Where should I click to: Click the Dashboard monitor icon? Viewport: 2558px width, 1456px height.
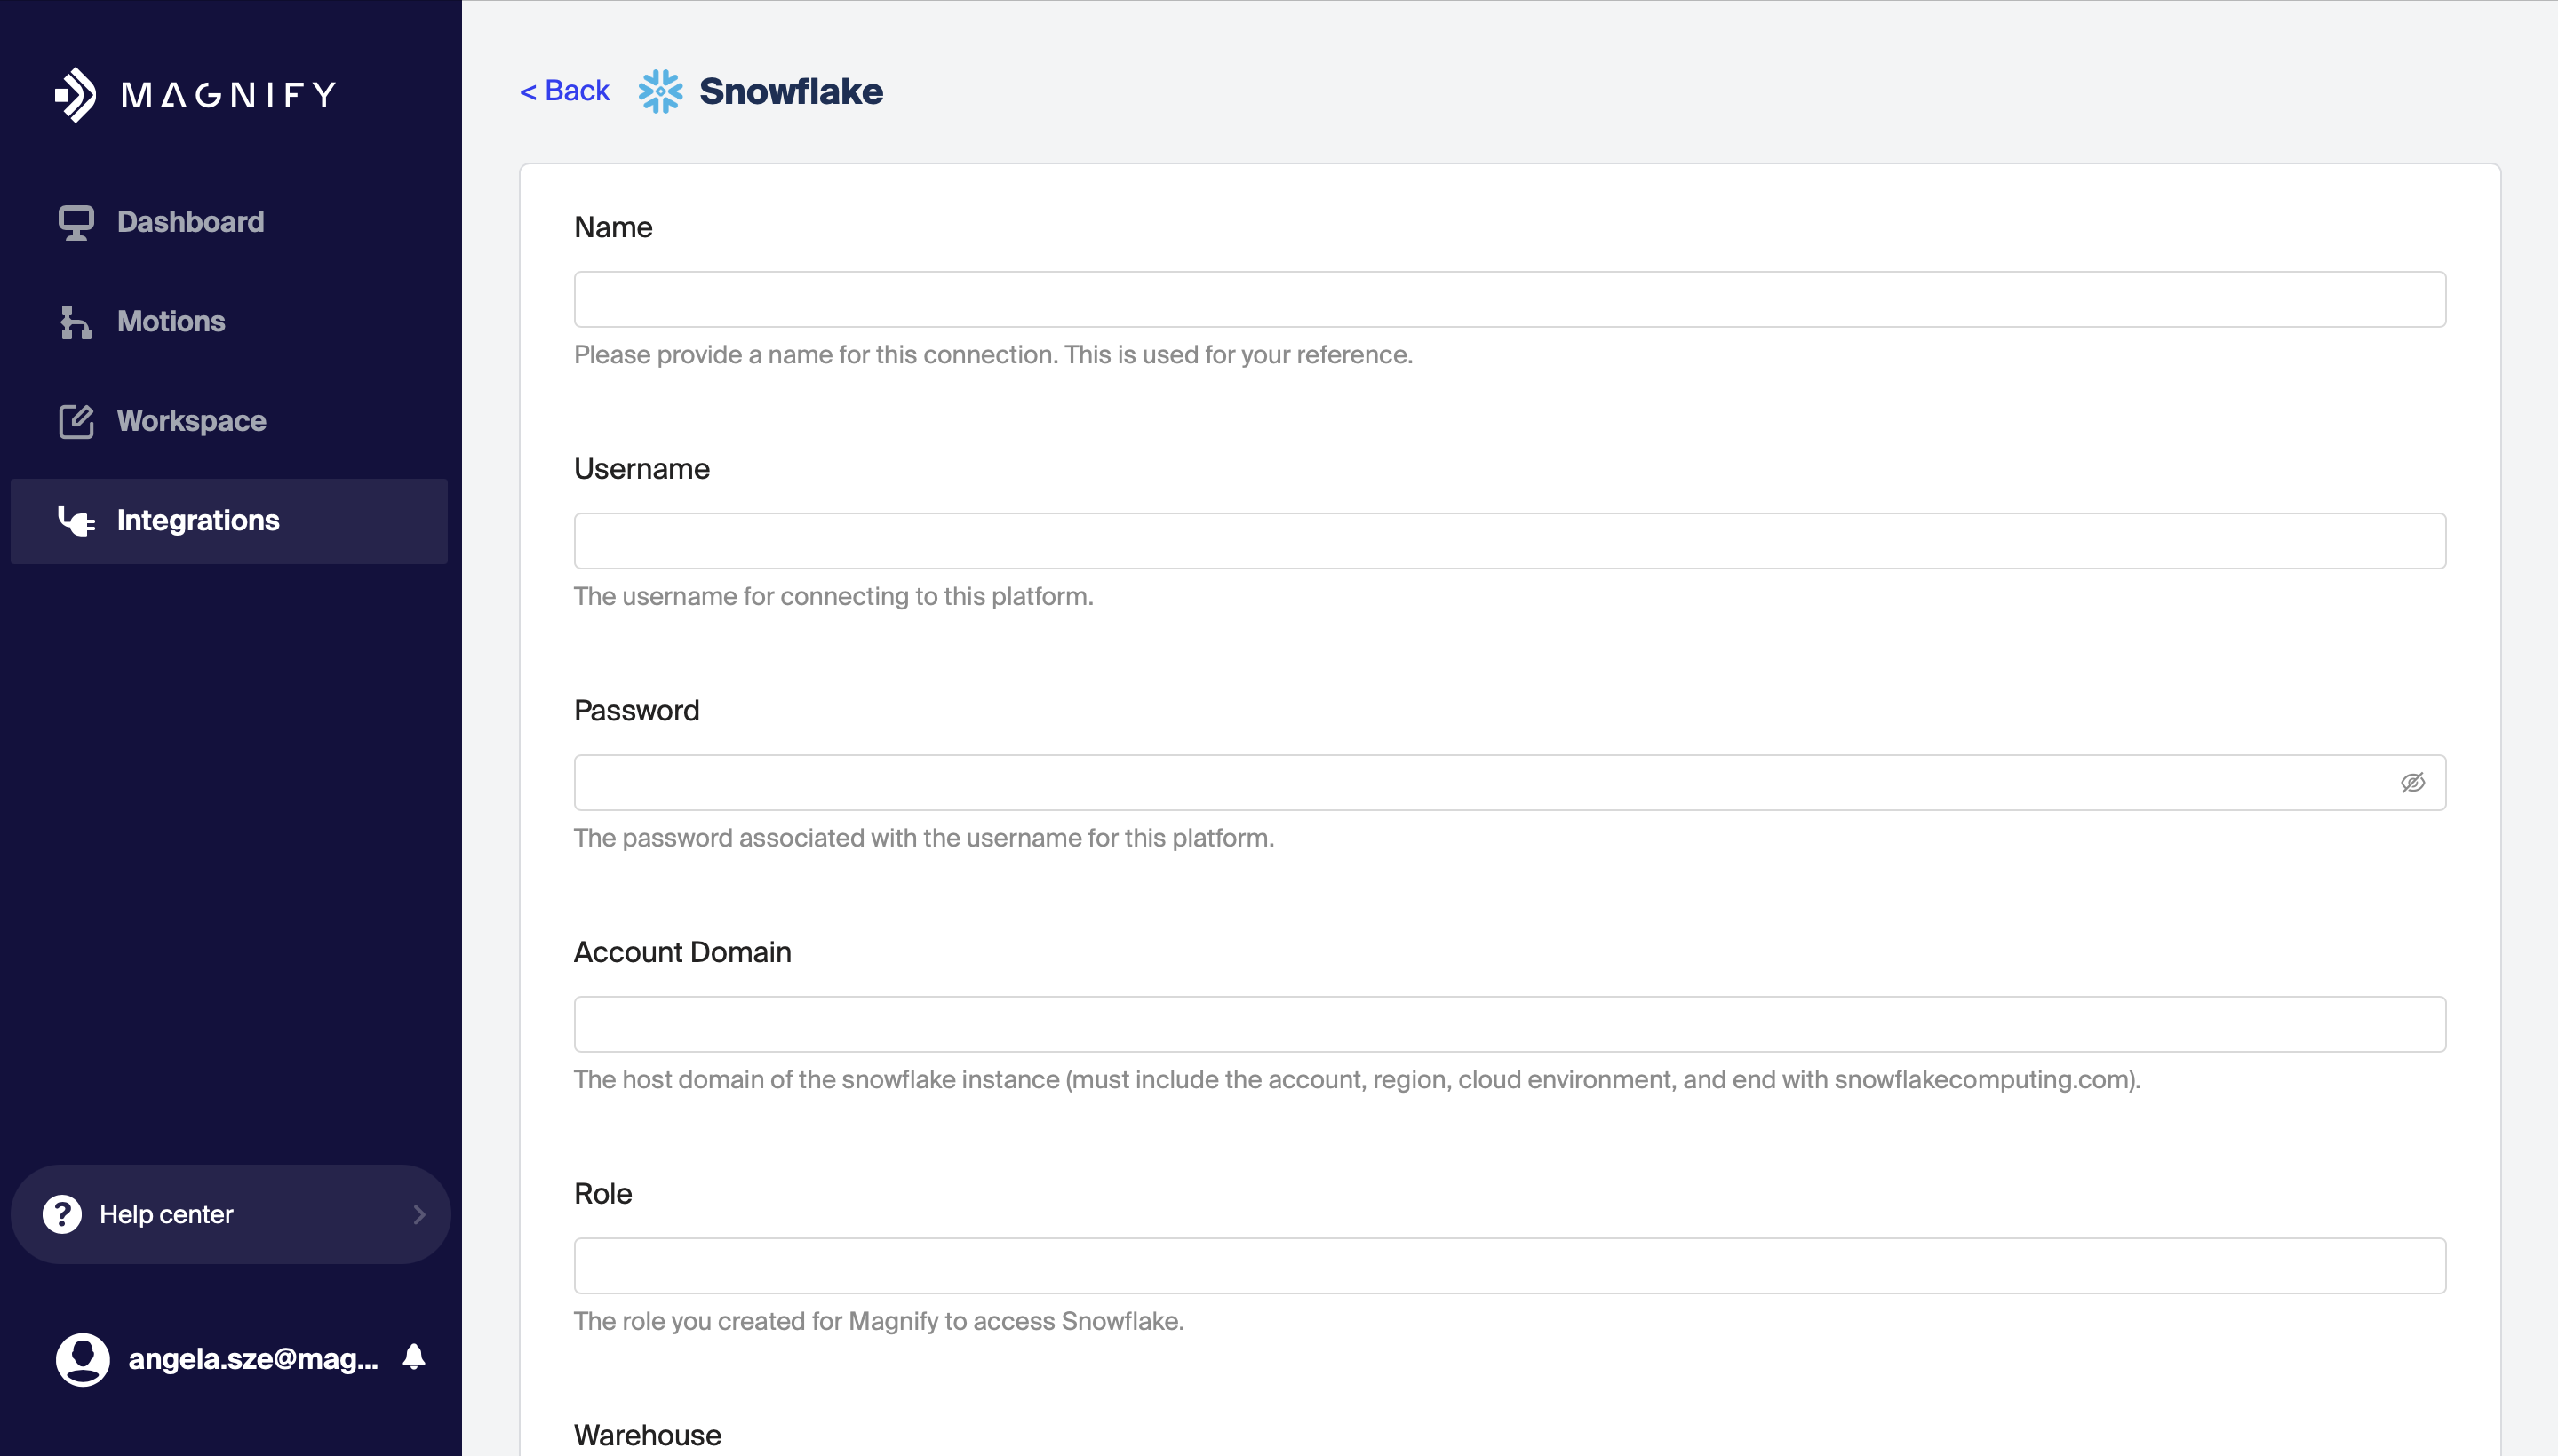pos(76,222)
